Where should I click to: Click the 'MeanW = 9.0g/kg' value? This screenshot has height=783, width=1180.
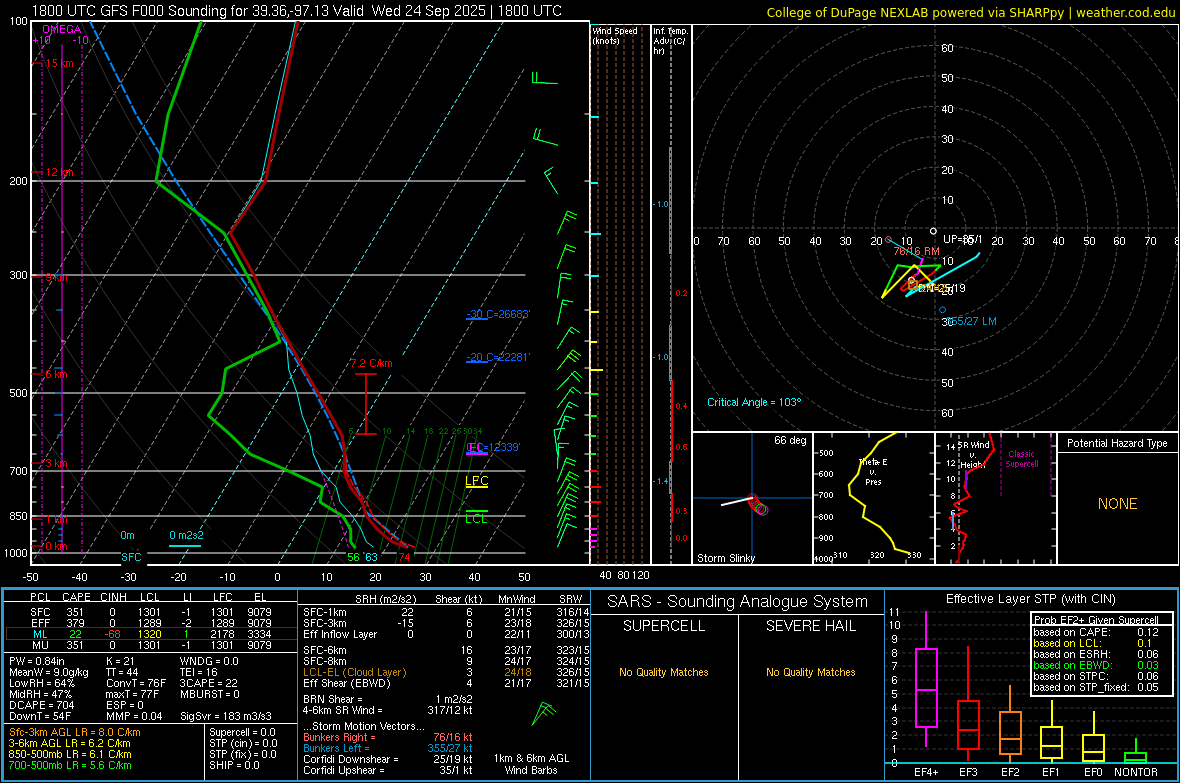[x=49, y=672]
